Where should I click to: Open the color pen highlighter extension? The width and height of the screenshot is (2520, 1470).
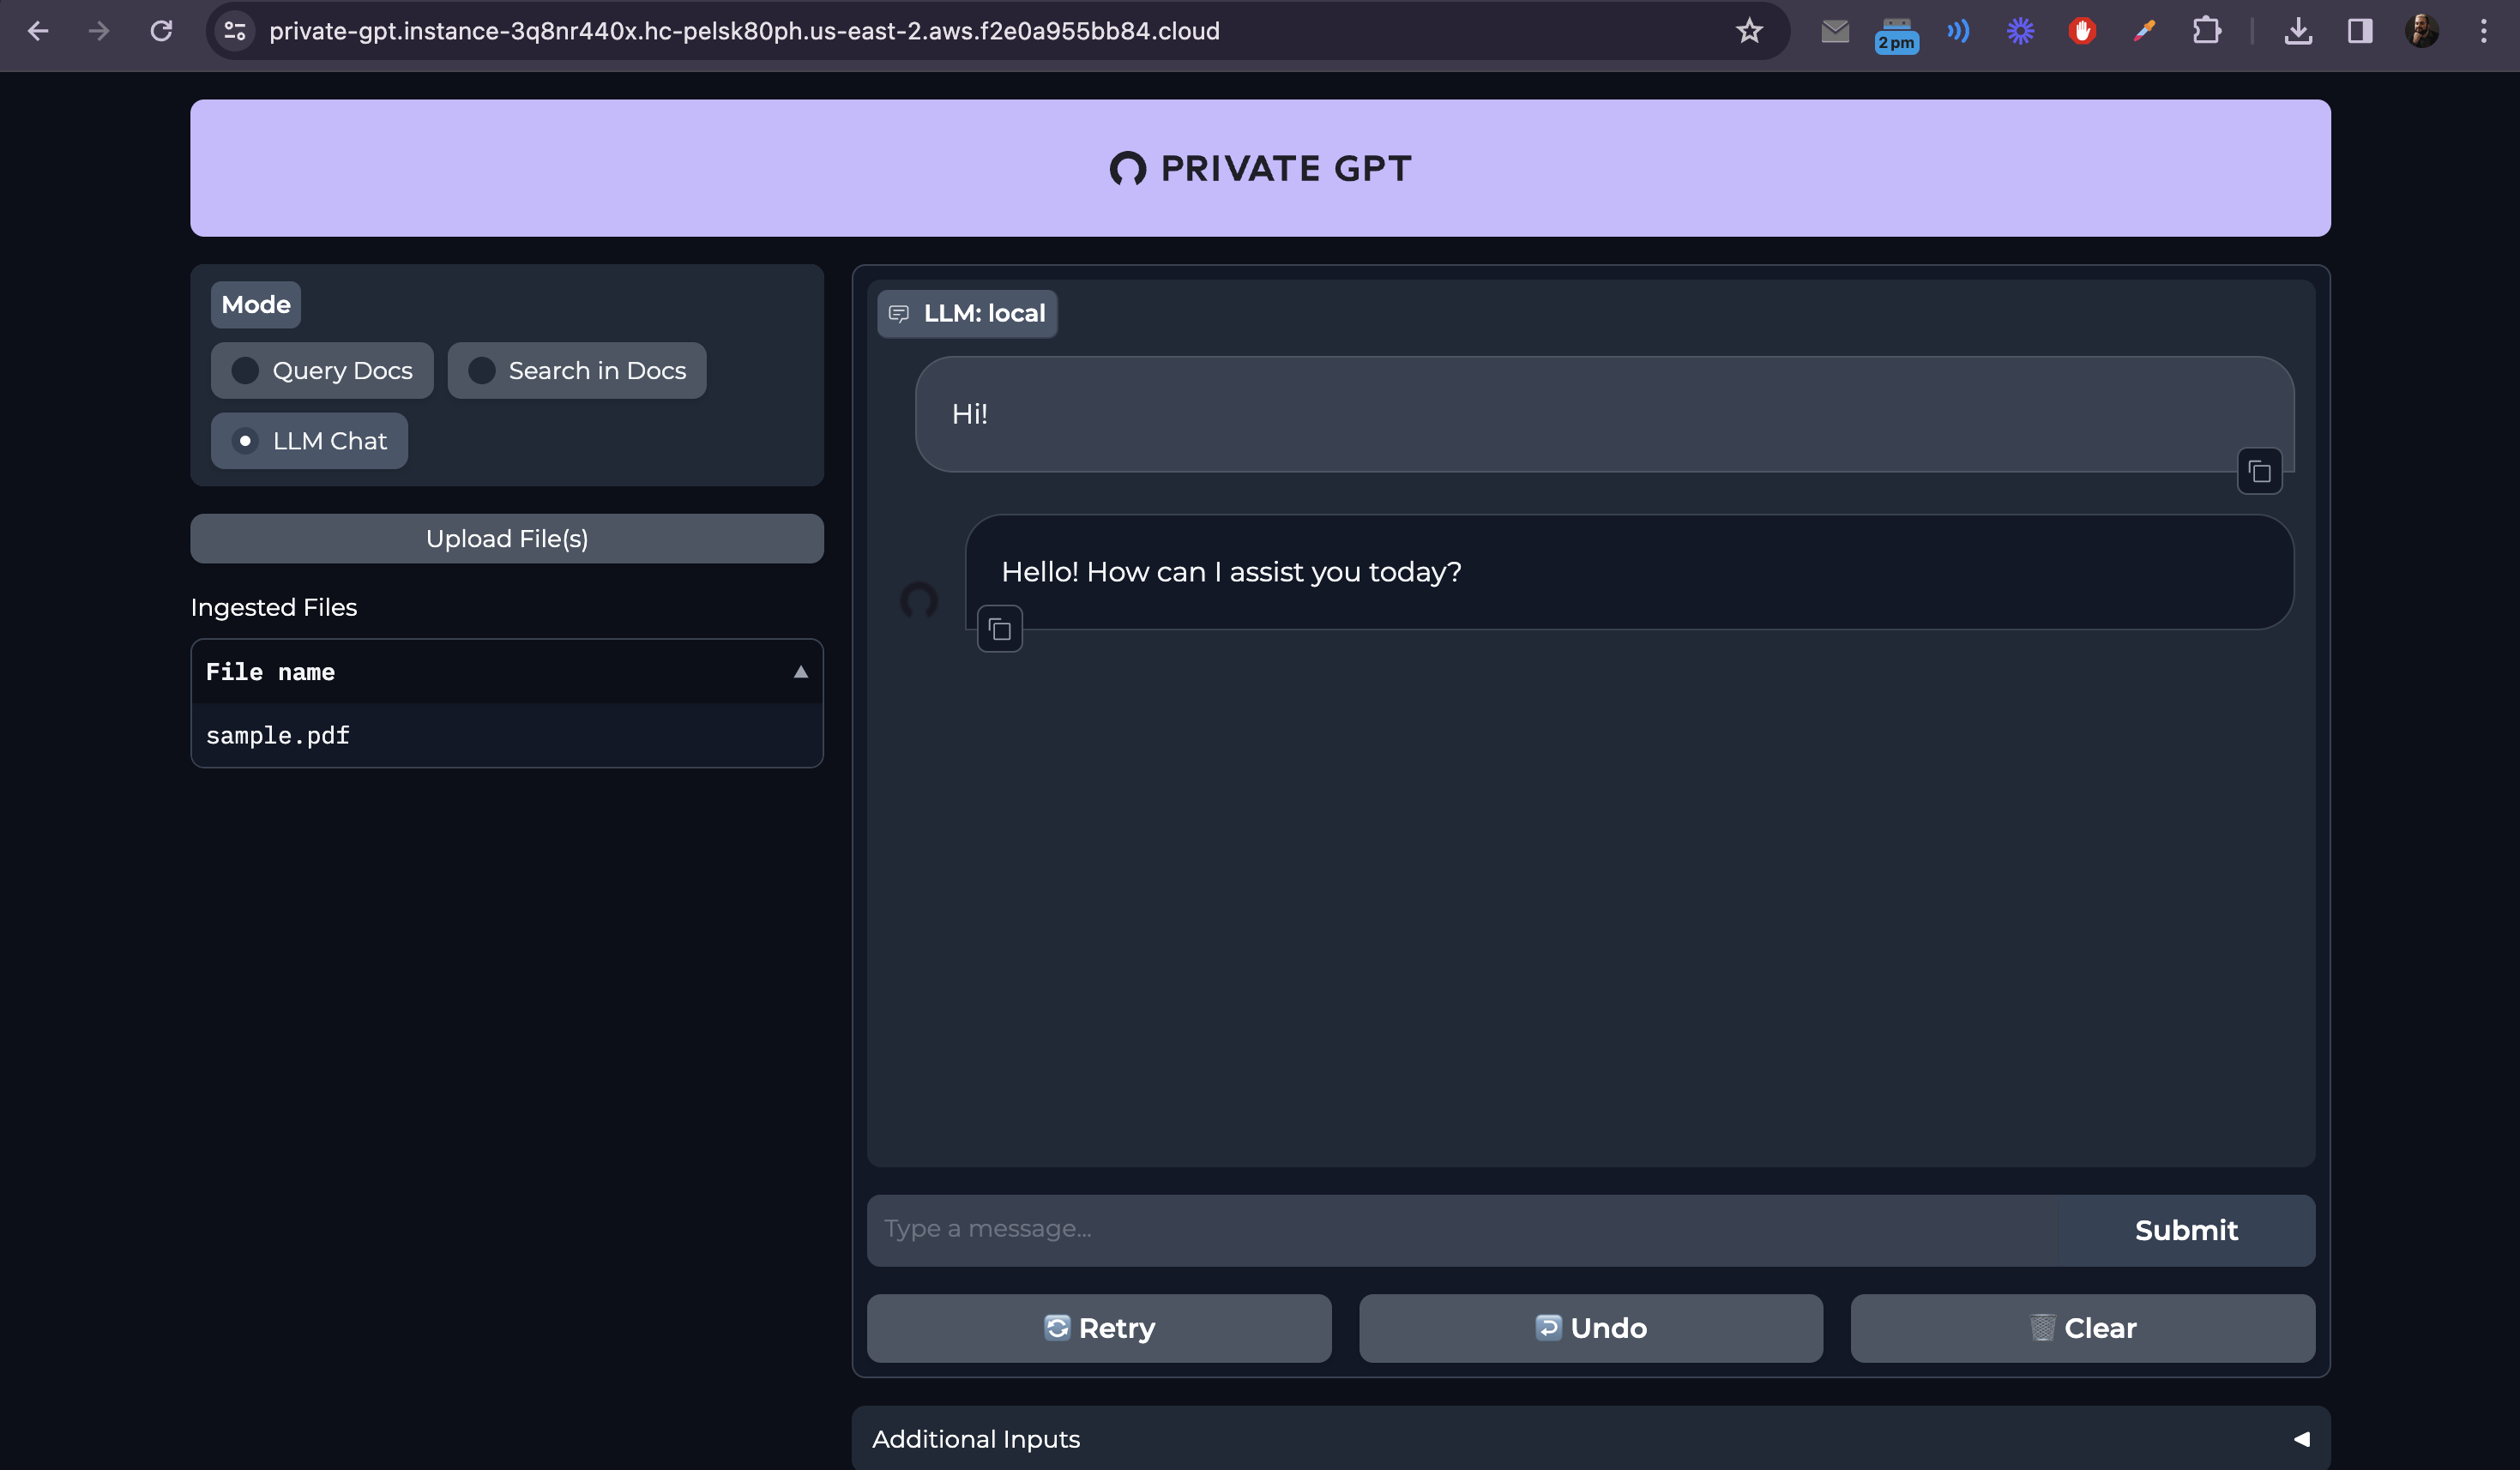pos(2144,31)
